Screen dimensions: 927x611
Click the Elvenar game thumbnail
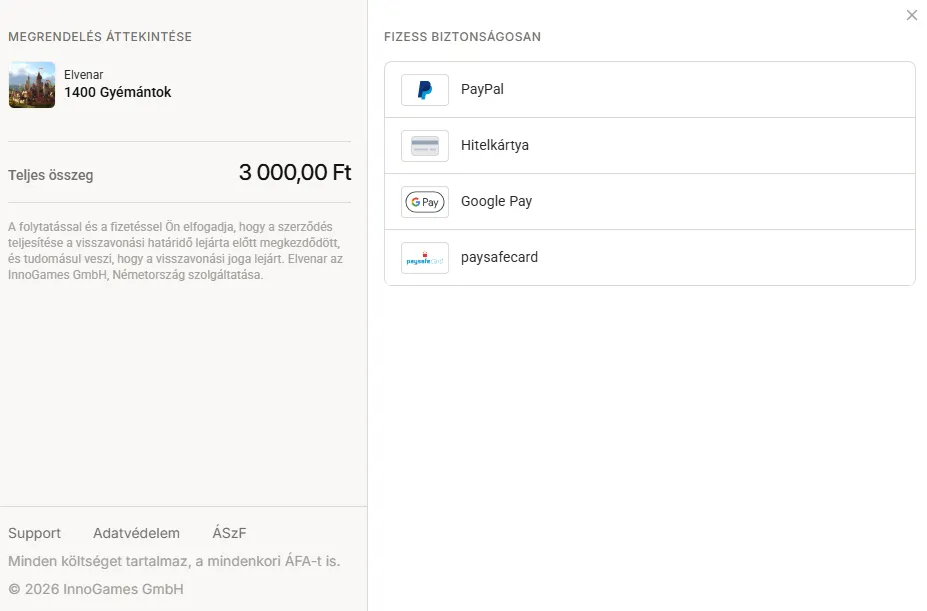[x=32, y=85]
